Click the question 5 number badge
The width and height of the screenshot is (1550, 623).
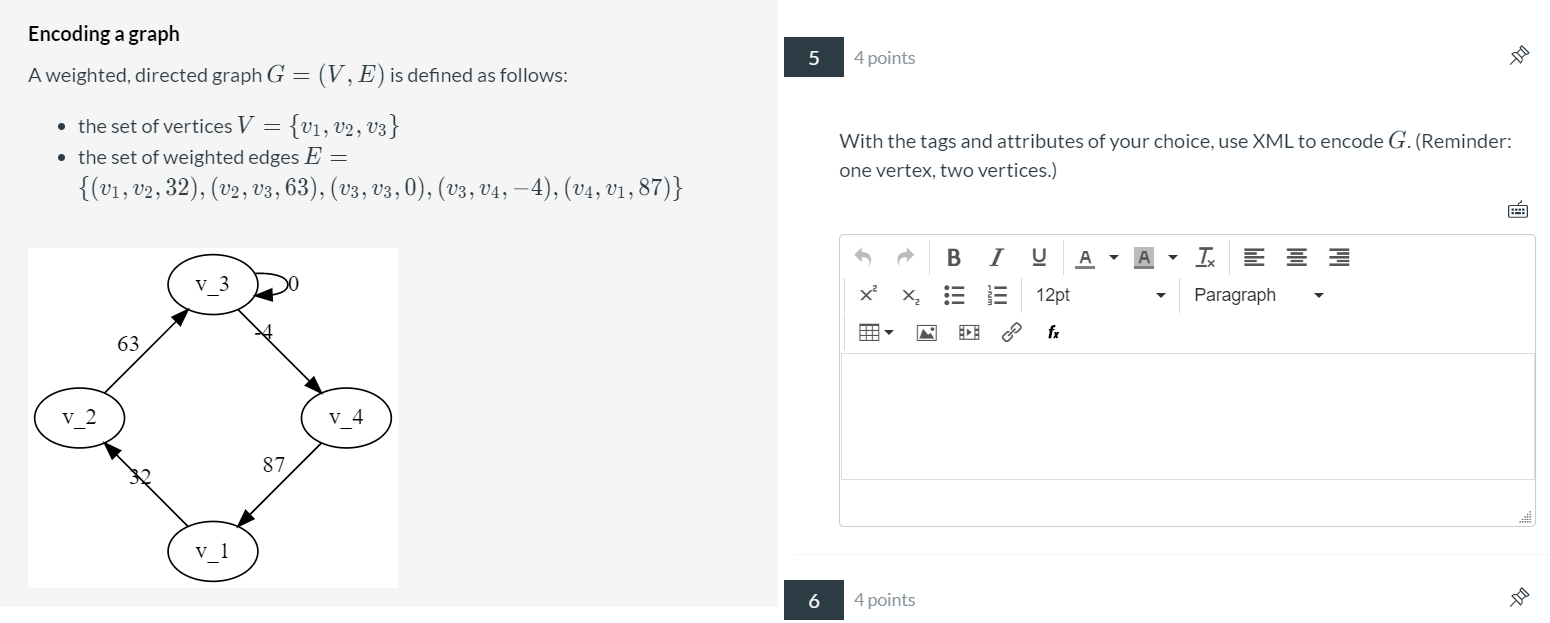pyautogui.click(x=814, y=57)
